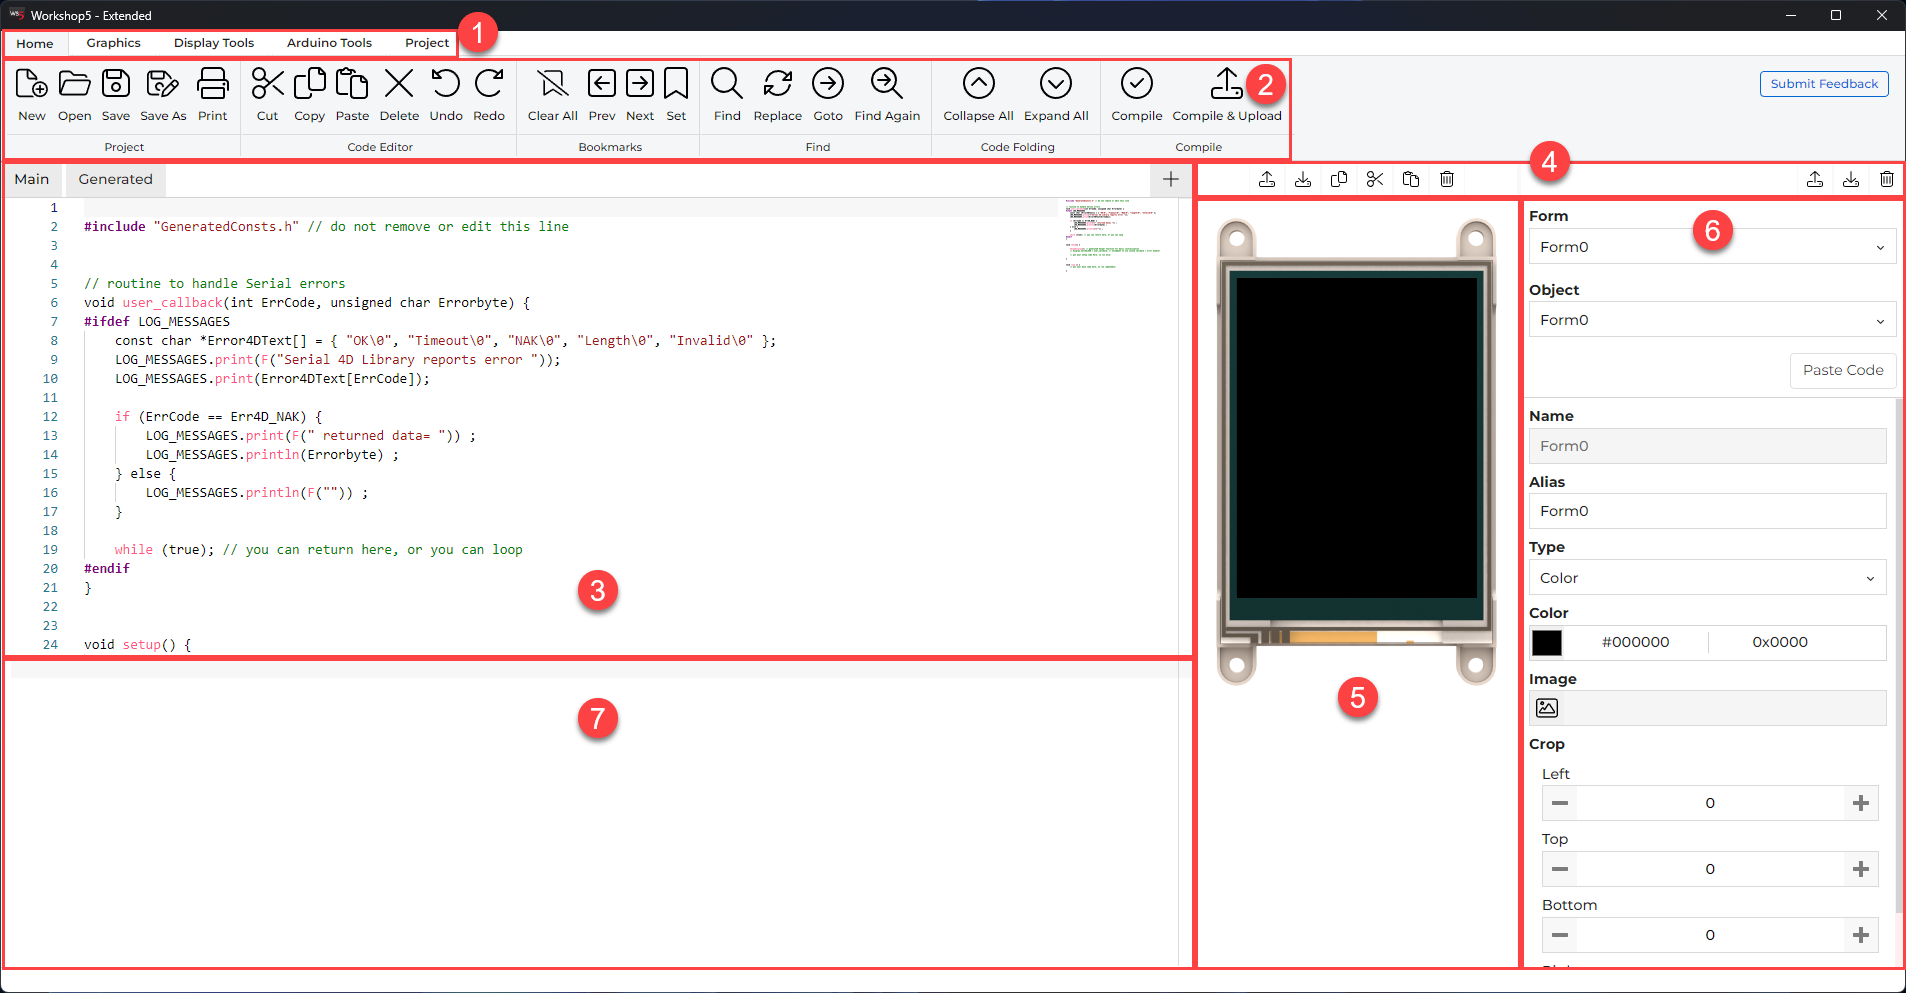Click the Submit Feedback button
Screen dimensions: 1906x993
1824,84
